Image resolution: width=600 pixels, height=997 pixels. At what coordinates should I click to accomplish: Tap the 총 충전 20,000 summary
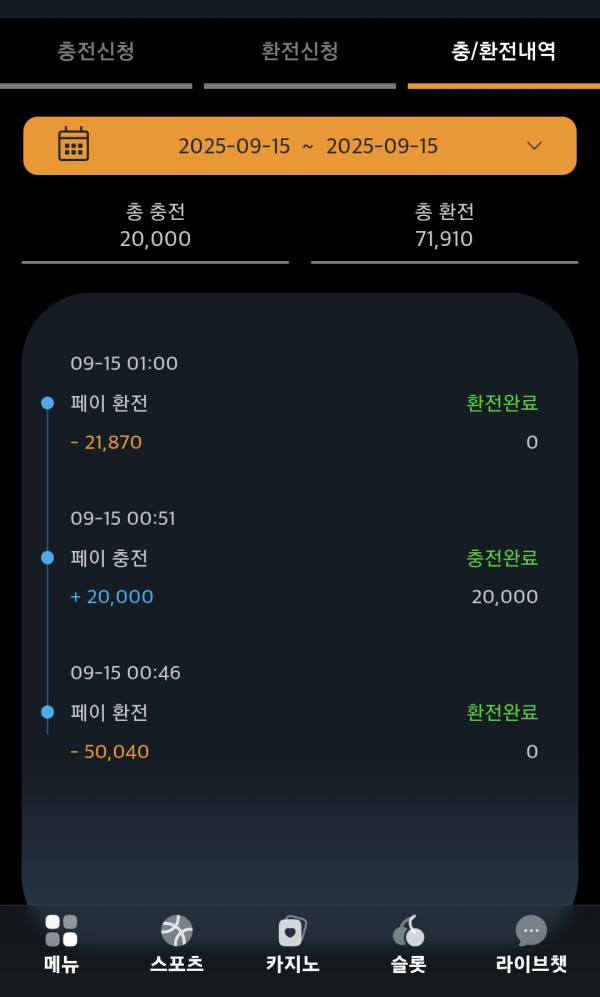coord(155,226)
